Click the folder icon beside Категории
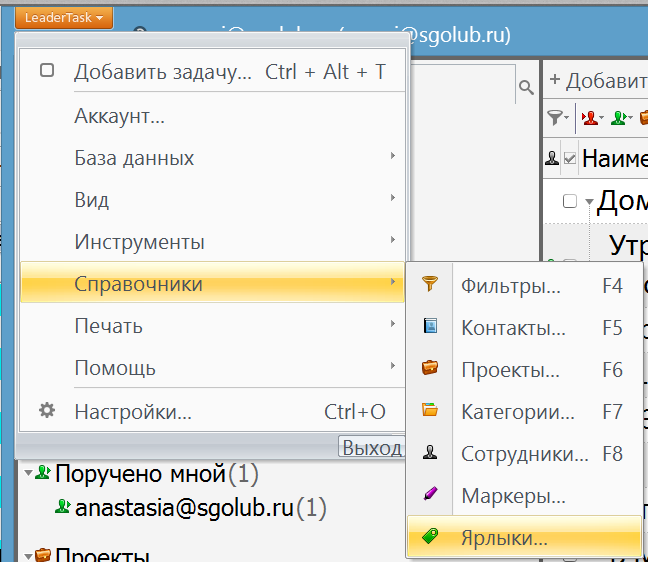 [x=430, y=411]
